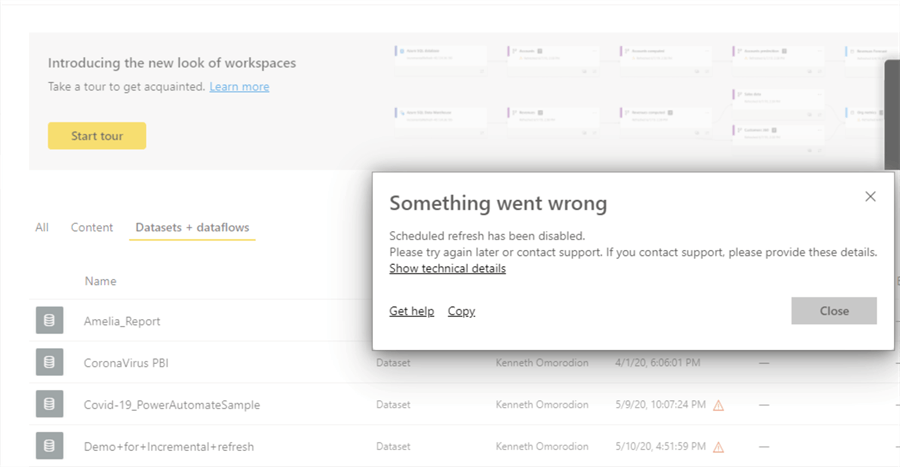Select the Datasets + dataflows tab
The height and width of the screenshot is (467, 900).
pos(192,227)
